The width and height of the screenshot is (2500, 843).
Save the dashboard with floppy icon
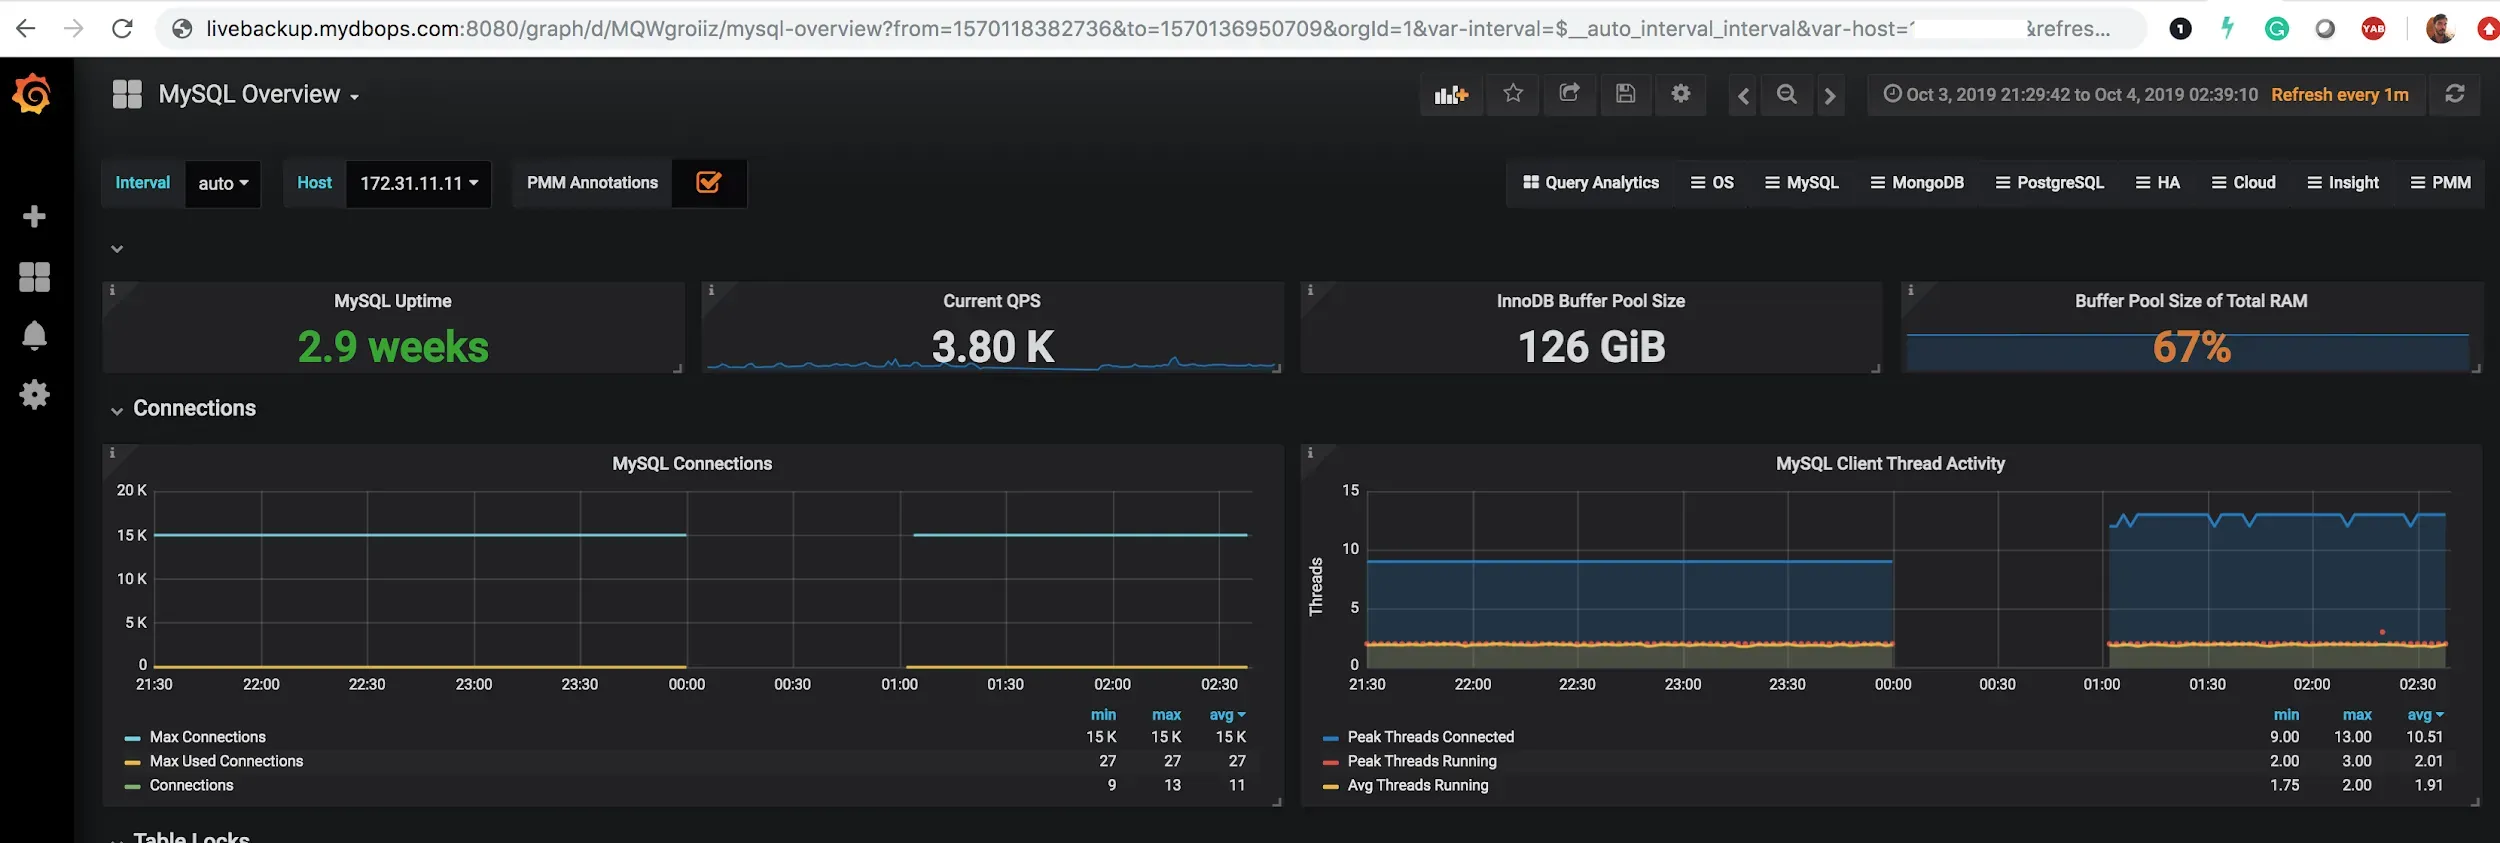(x=1626, y=94)
